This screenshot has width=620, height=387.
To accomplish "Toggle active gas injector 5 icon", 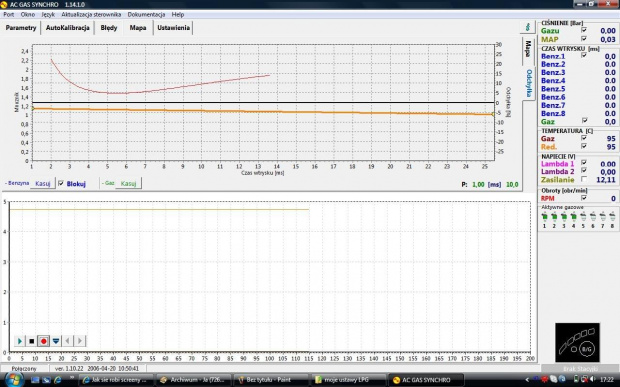I will [583, 216].
